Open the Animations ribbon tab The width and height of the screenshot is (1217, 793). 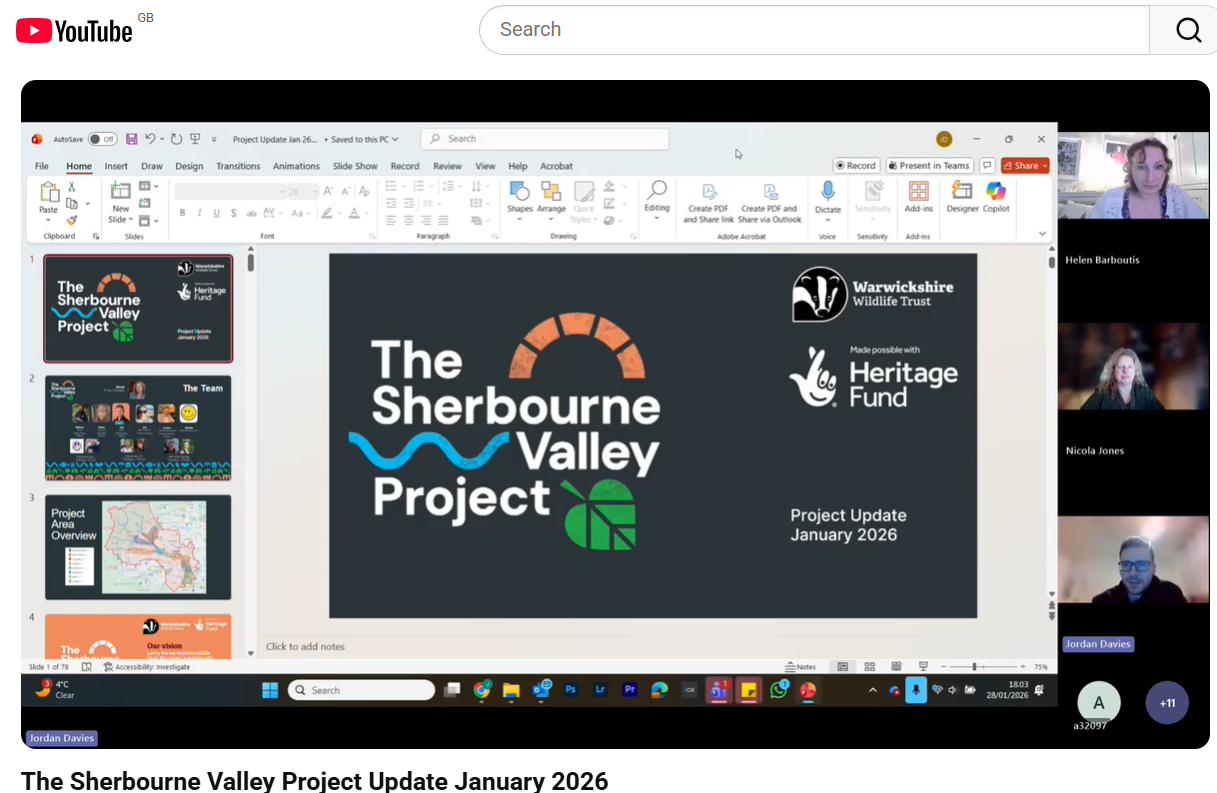click(x=296, y=166)
